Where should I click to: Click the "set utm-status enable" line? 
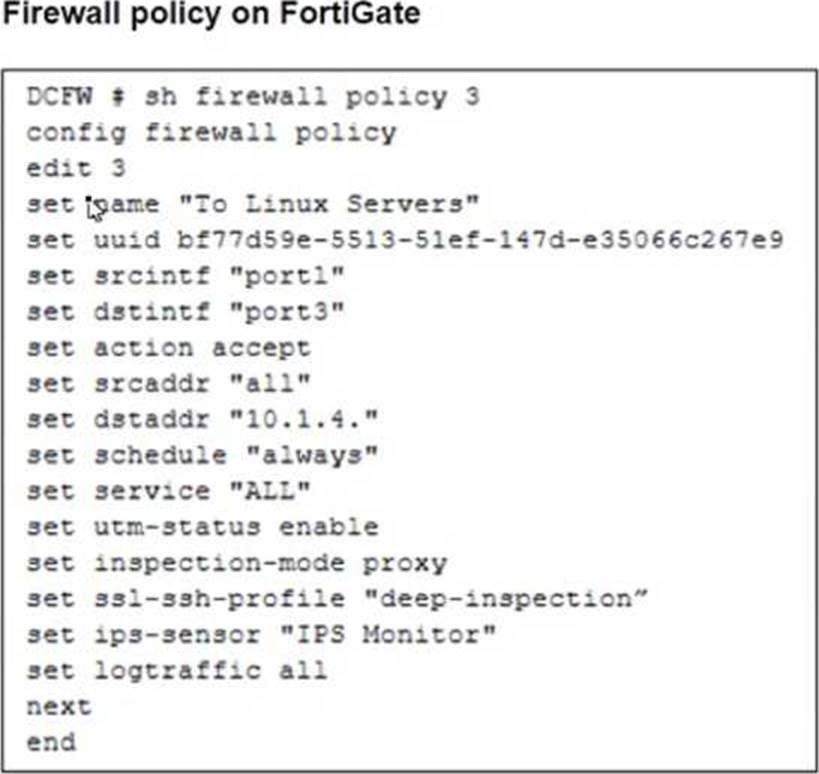tap(202, 527)
